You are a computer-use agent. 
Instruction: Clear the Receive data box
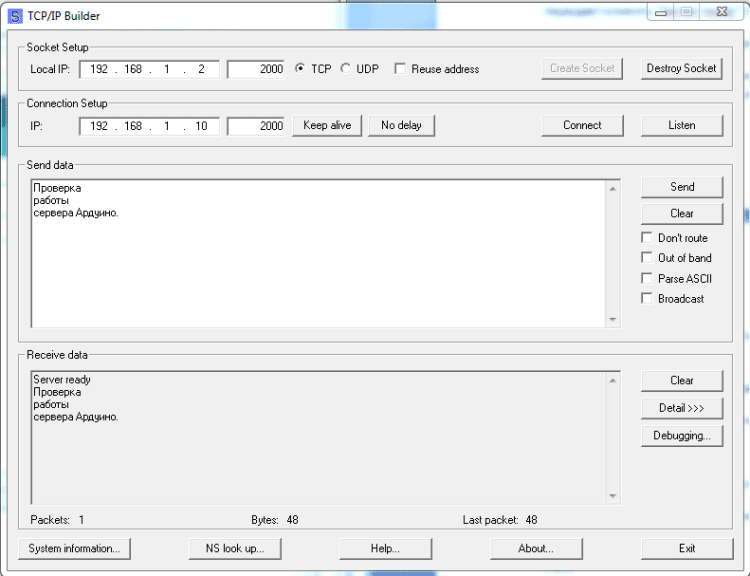click(682, 381)
